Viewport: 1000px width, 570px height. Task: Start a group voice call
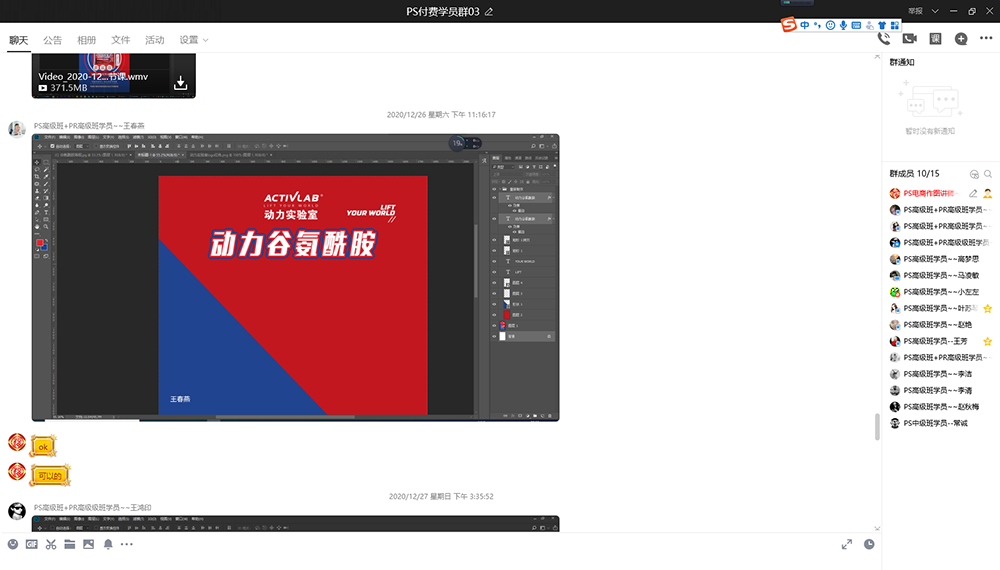coord(884,39)
